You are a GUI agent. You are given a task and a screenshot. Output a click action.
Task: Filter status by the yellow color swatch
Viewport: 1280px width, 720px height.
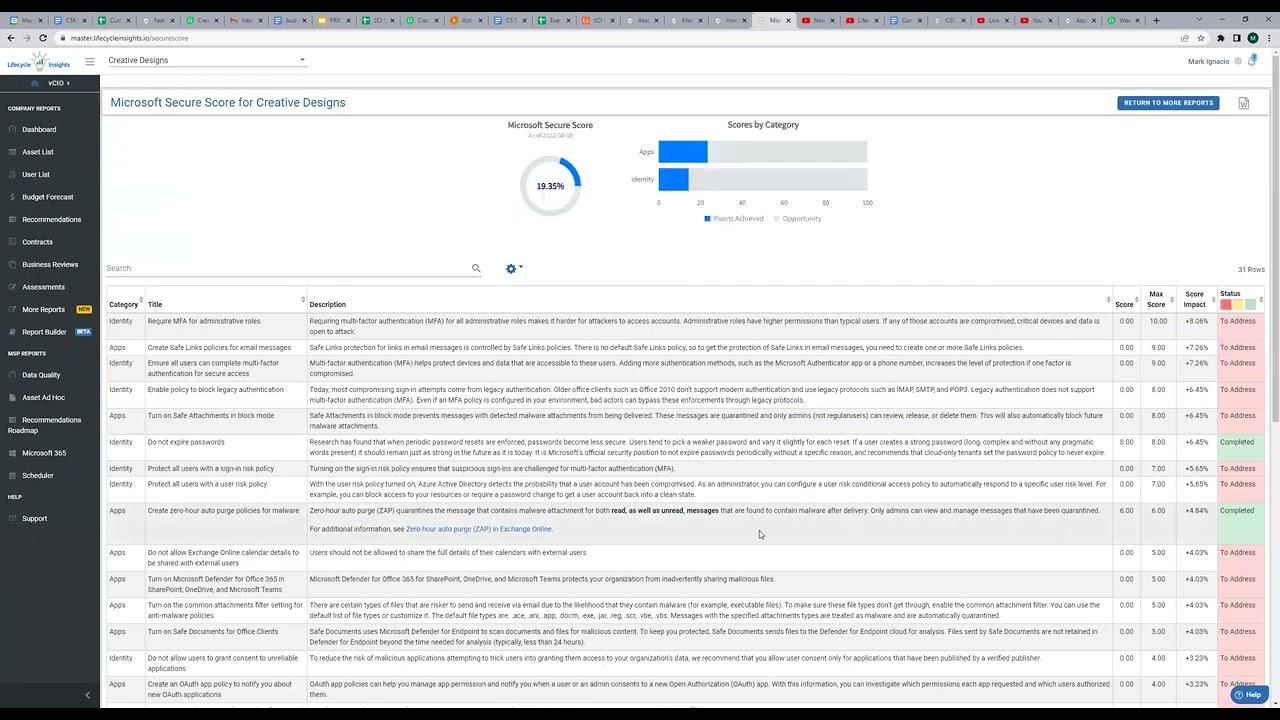(x=1238, y=304)
